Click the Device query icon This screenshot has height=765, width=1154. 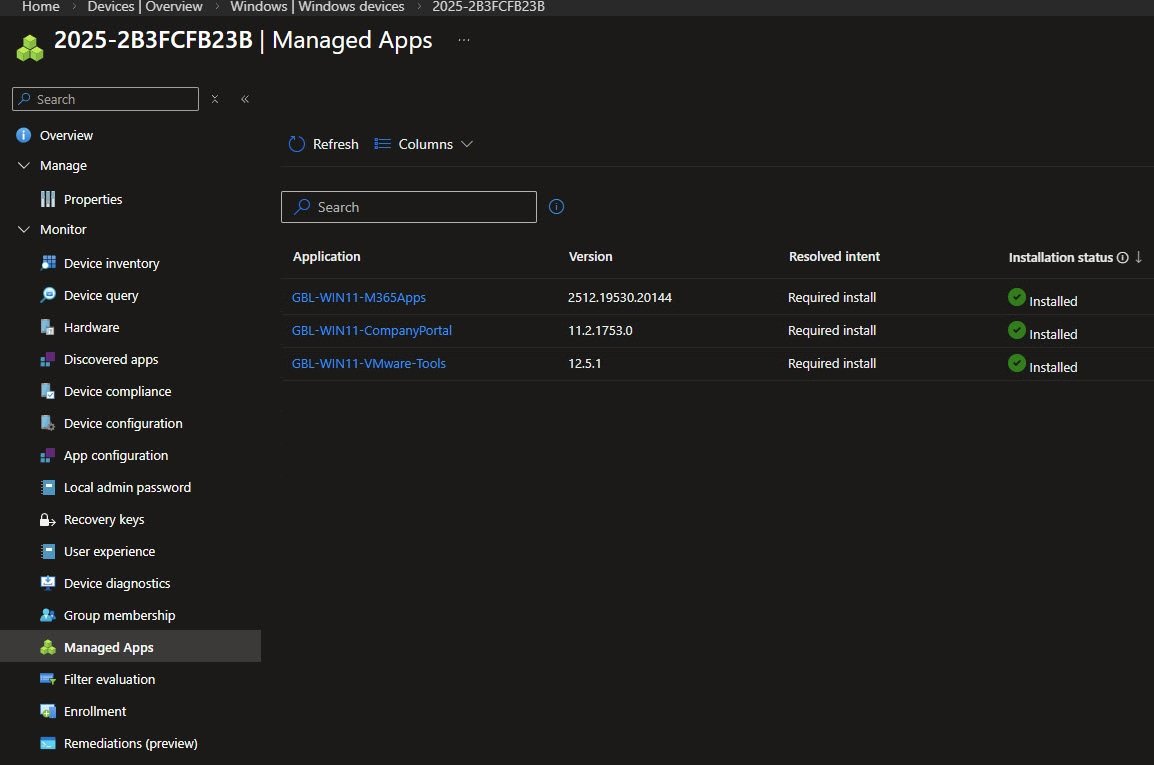(x=48, y=295)
